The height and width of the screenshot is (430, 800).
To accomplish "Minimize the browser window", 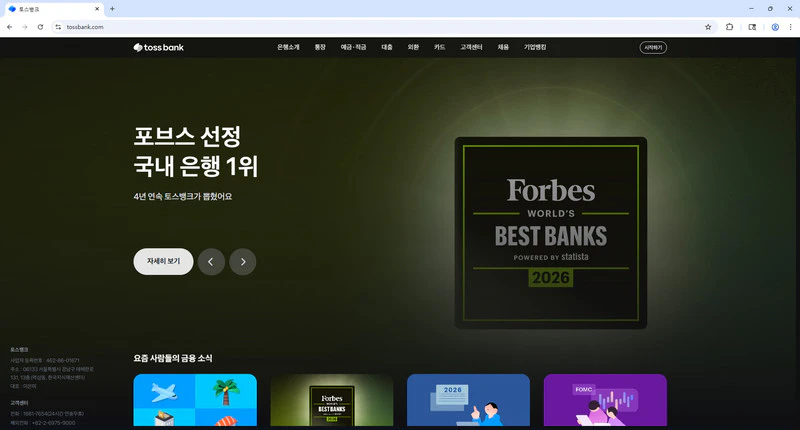I will [751, 9].
